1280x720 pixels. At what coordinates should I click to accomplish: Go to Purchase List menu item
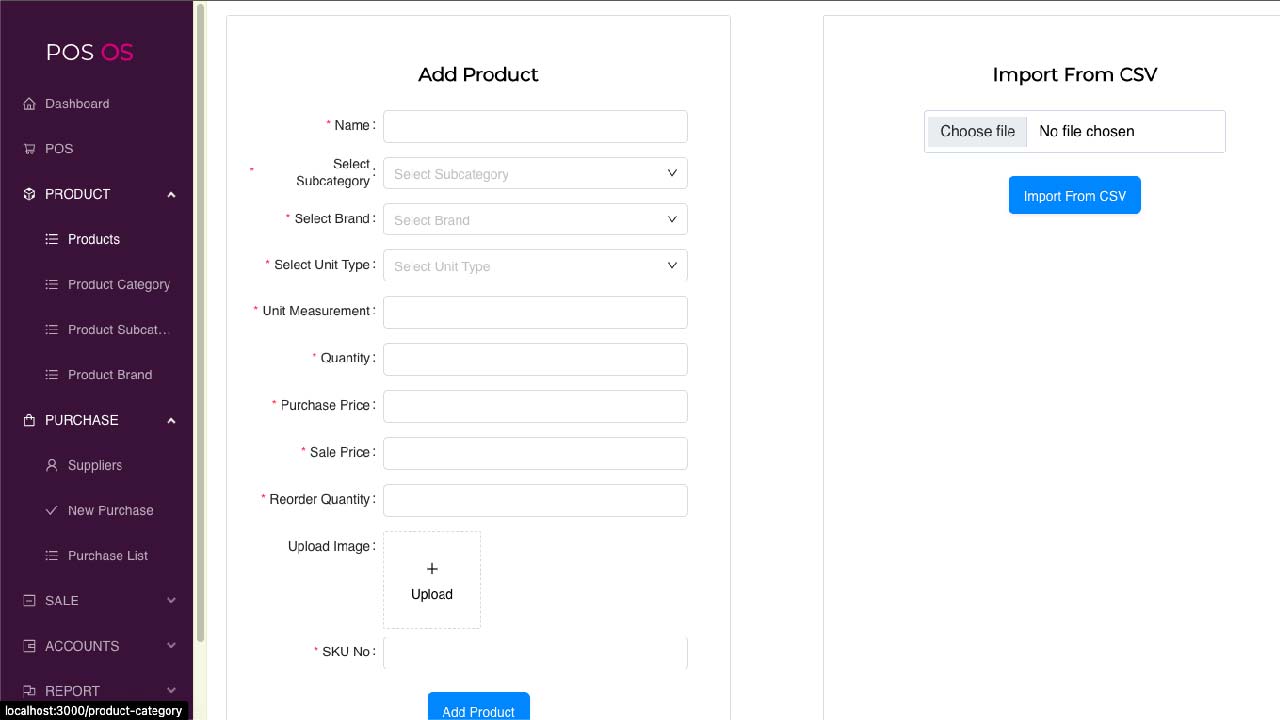pos(107,556)
